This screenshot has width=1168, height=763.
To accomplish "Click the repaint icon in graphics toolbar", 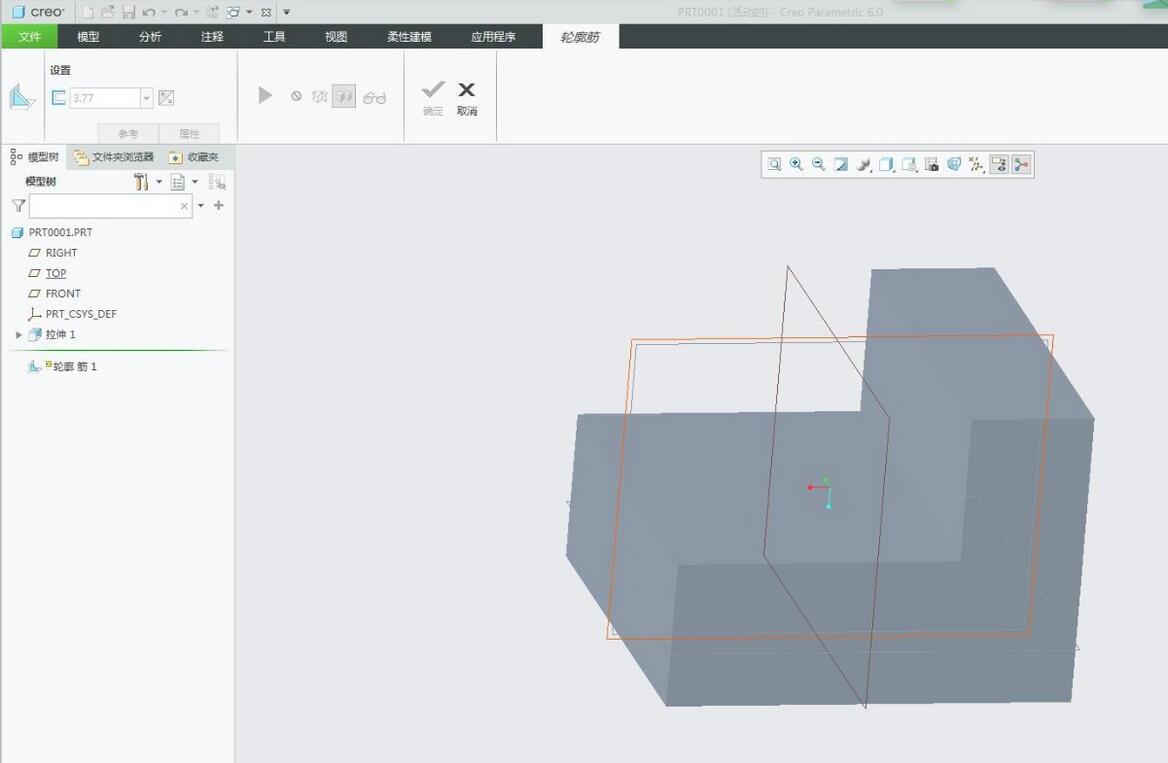I will click(x=841, y=164).
